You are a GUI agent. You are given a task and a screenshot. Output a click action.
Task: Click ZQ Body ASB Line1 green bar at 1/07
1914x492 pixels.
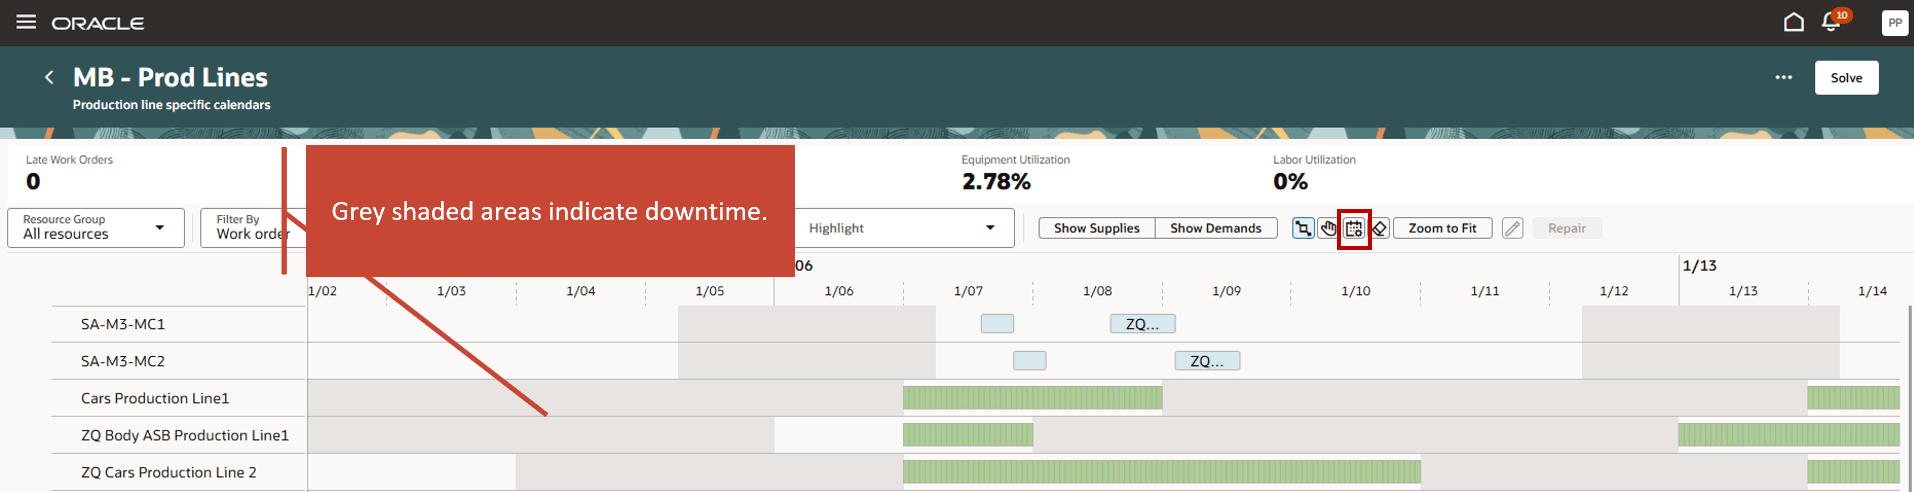968,435
